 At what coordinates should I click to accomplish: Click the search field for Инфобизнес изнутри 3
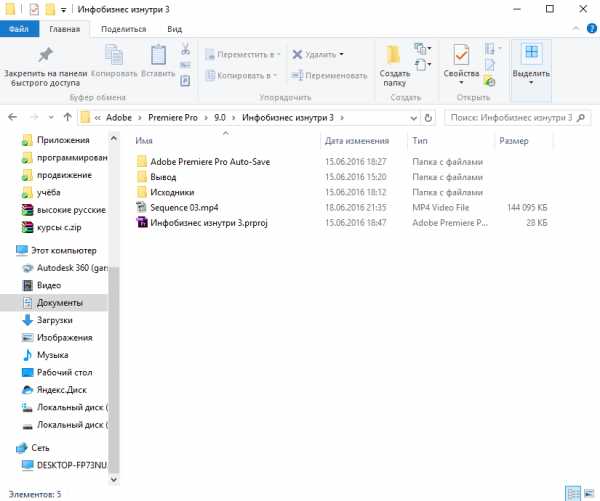pyautogui.click(x=510, y=118)
